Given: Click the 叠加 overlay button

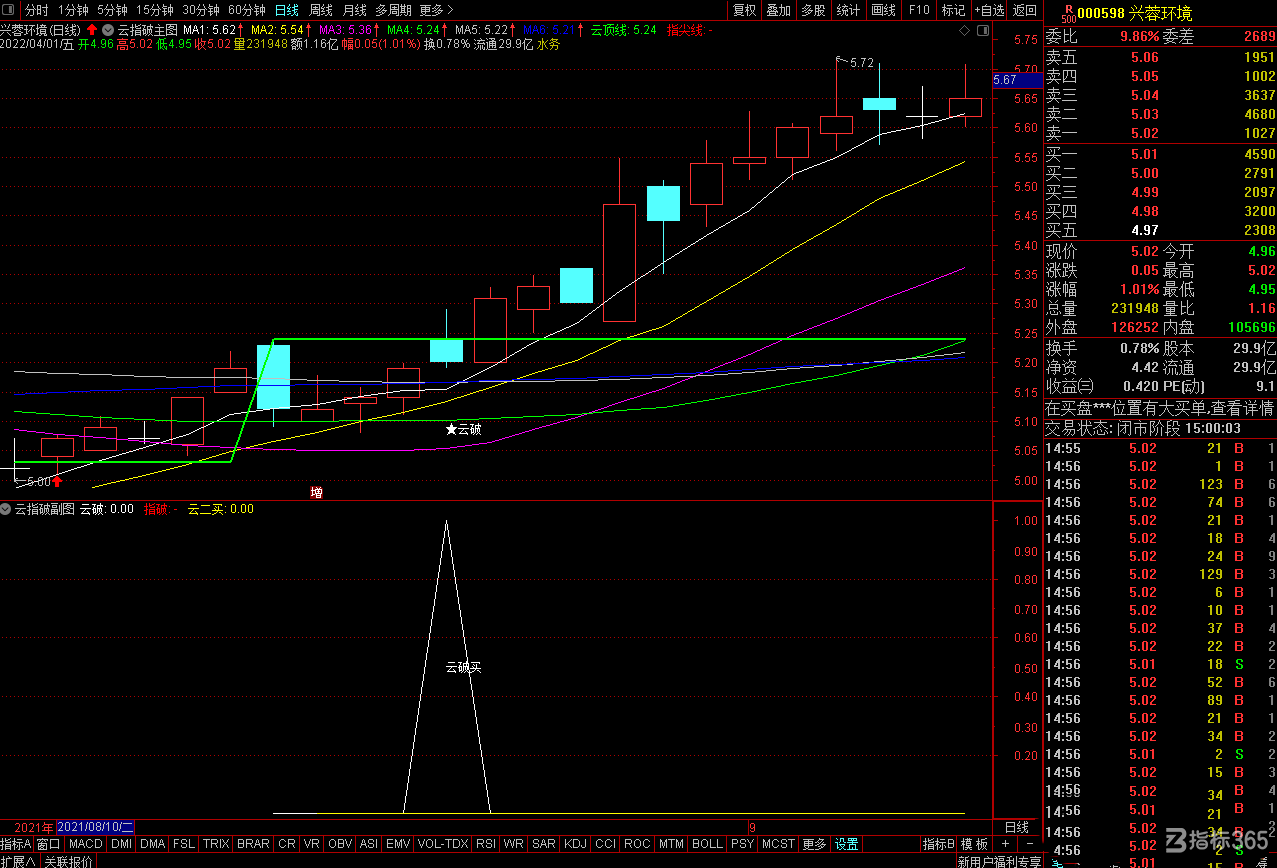Looking at the screenshot, I should [x=778, y=10].
